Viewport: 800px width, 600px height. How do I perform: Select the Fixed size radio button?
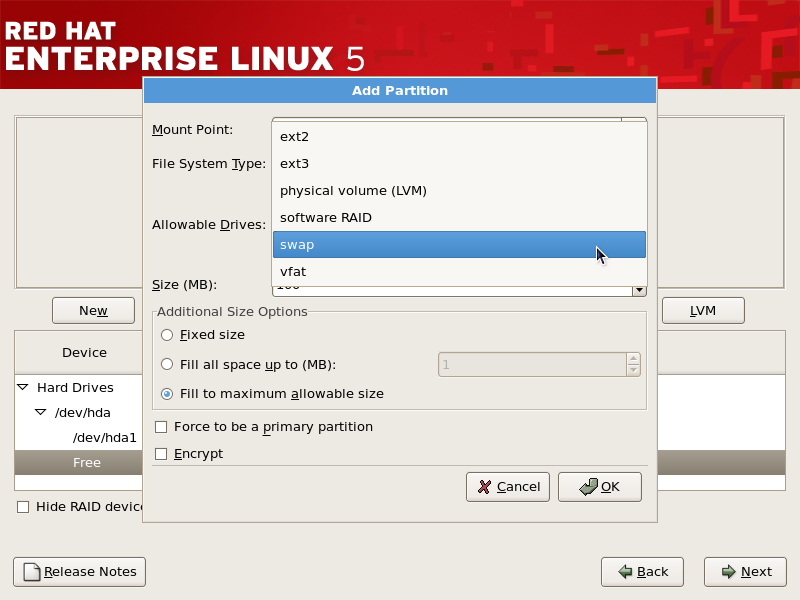pyautogui.click(x=167, y=335)
